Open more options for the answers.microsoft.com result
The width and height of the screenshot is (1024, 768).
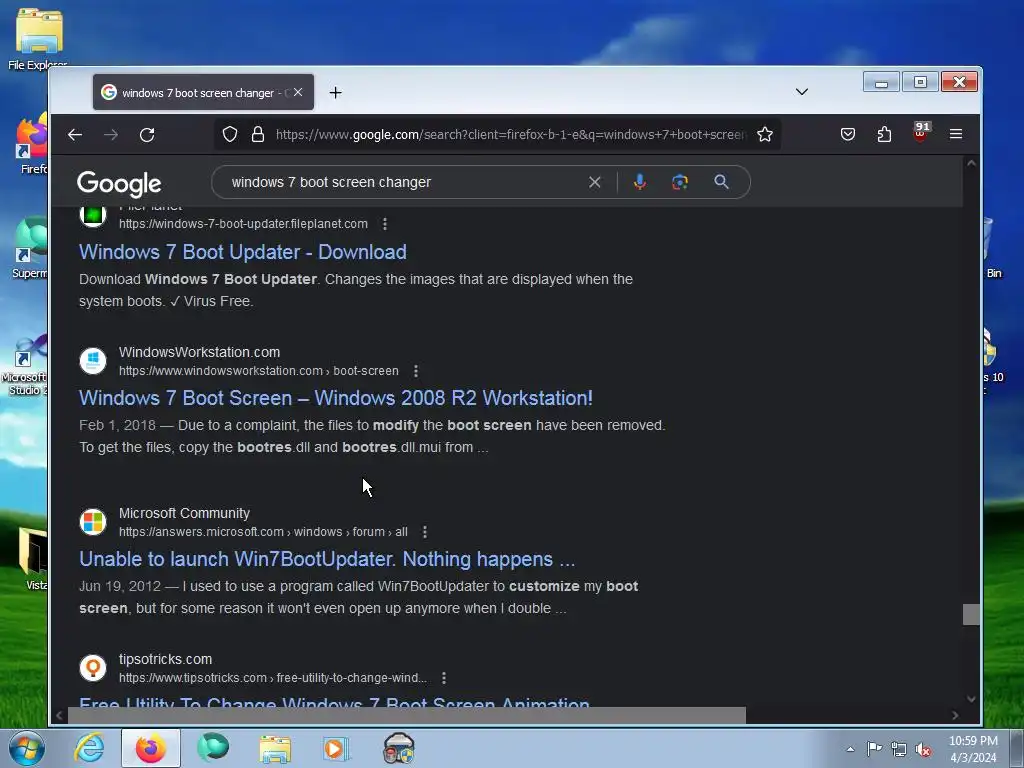pyautogui.click(x=425, y=532)
